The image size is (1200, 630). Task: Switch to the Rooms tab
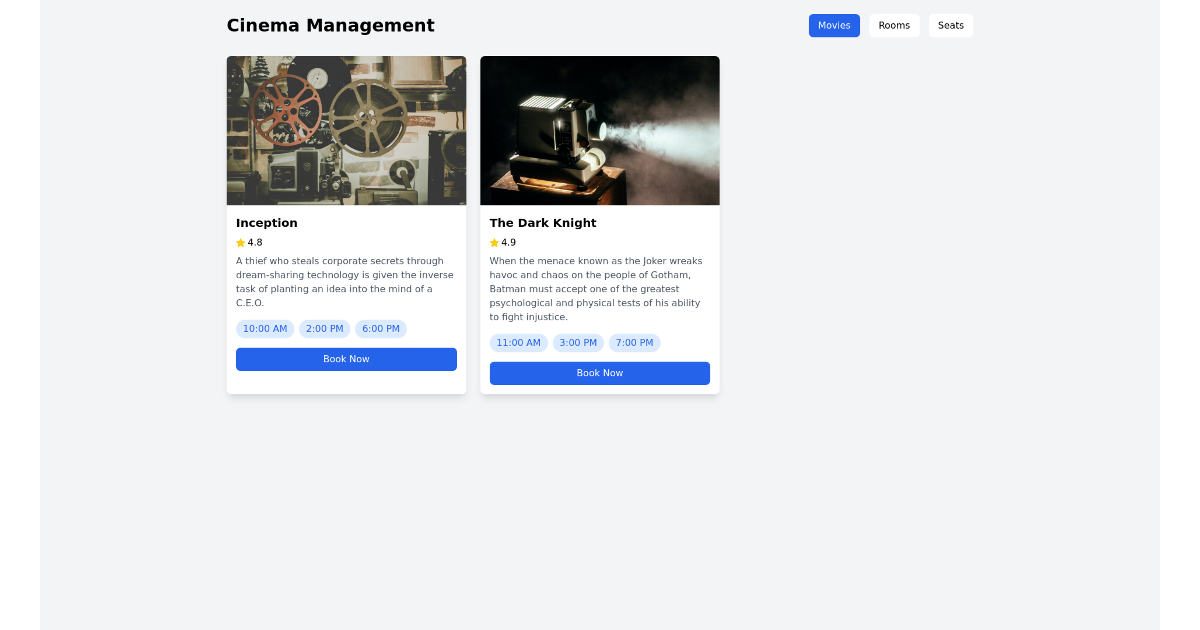pyautogui.click(x=894, y=25)
